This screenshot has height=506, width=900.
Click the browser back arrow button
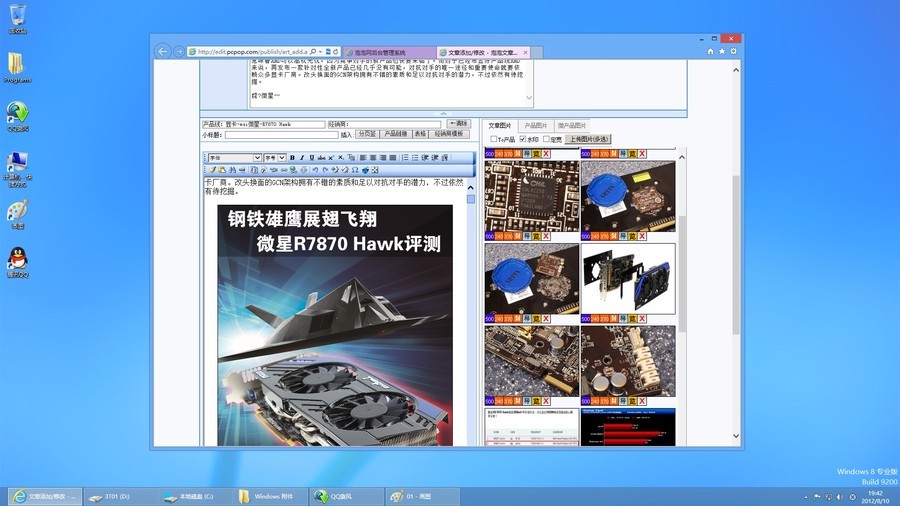click(163, 51)
